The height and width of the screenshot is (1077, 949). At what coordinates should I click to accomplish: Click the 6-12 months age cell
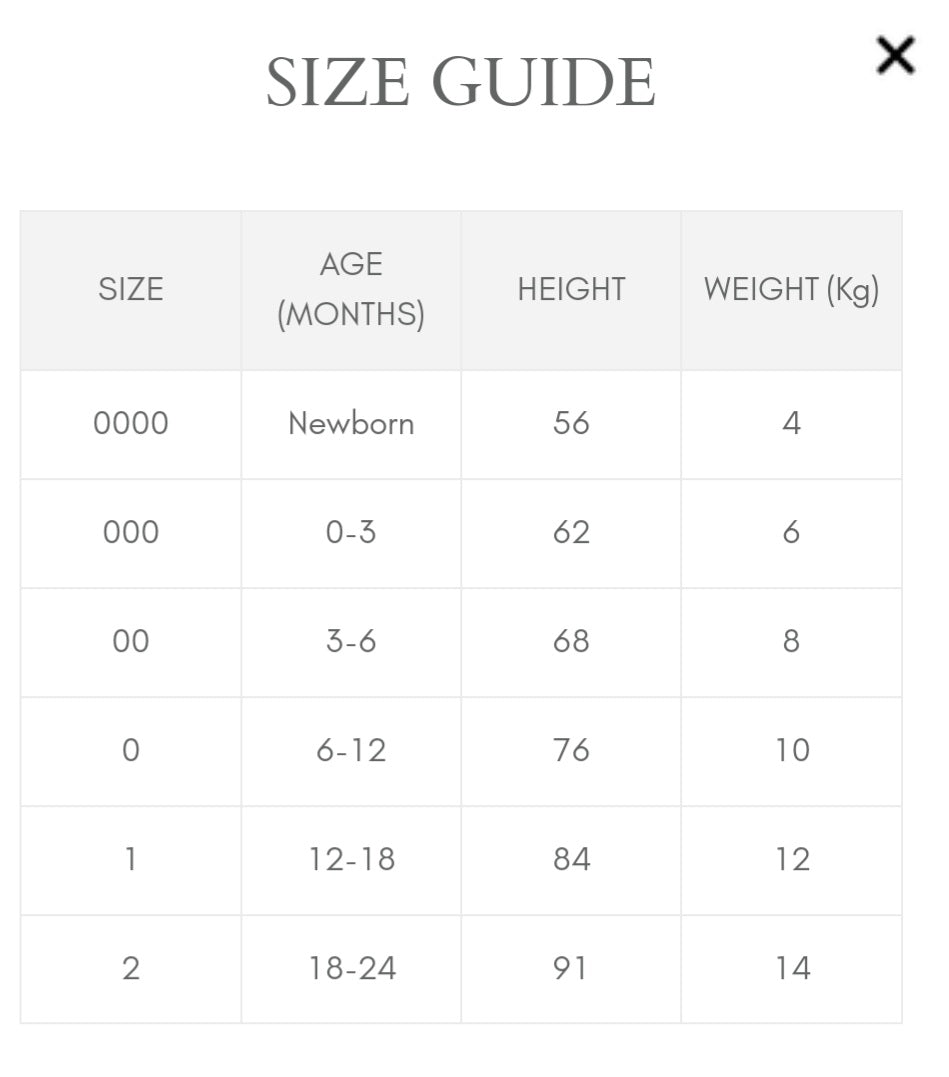[x=351, y=751]
